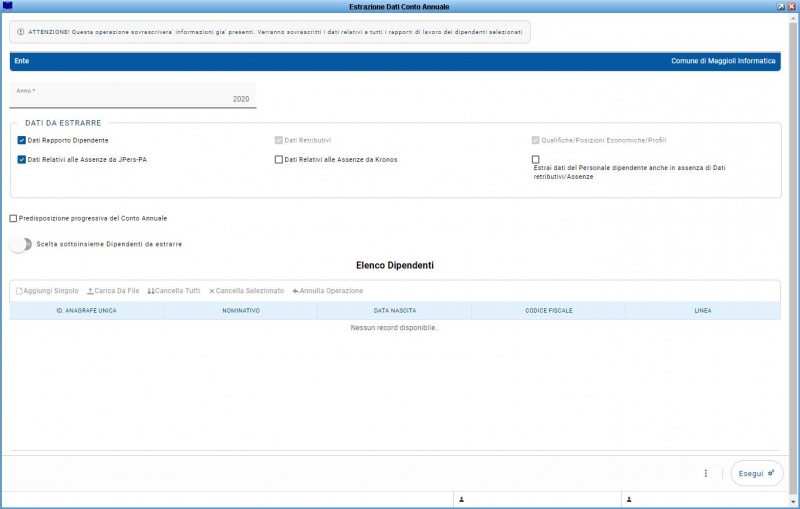Check Estrai dati del Personale dipendente option
Viewport: 800px width, 509px height.
click(x=536, y=159)
